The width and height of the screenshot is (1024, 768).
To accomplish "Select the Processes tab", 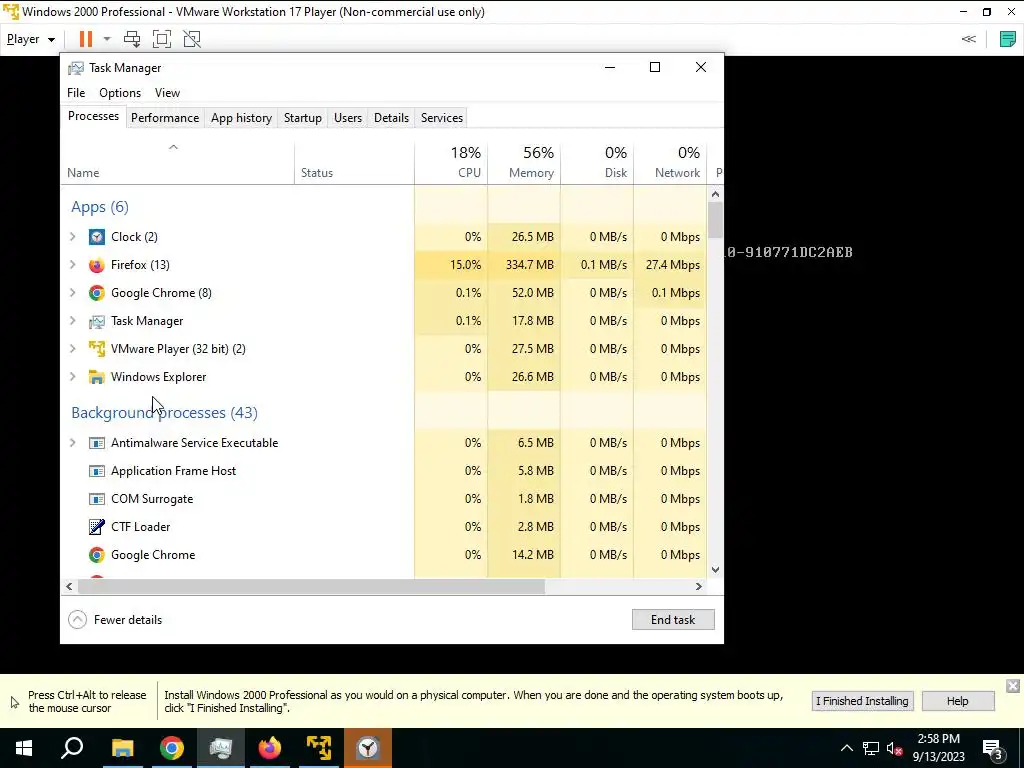I will [x=93, y=116].
